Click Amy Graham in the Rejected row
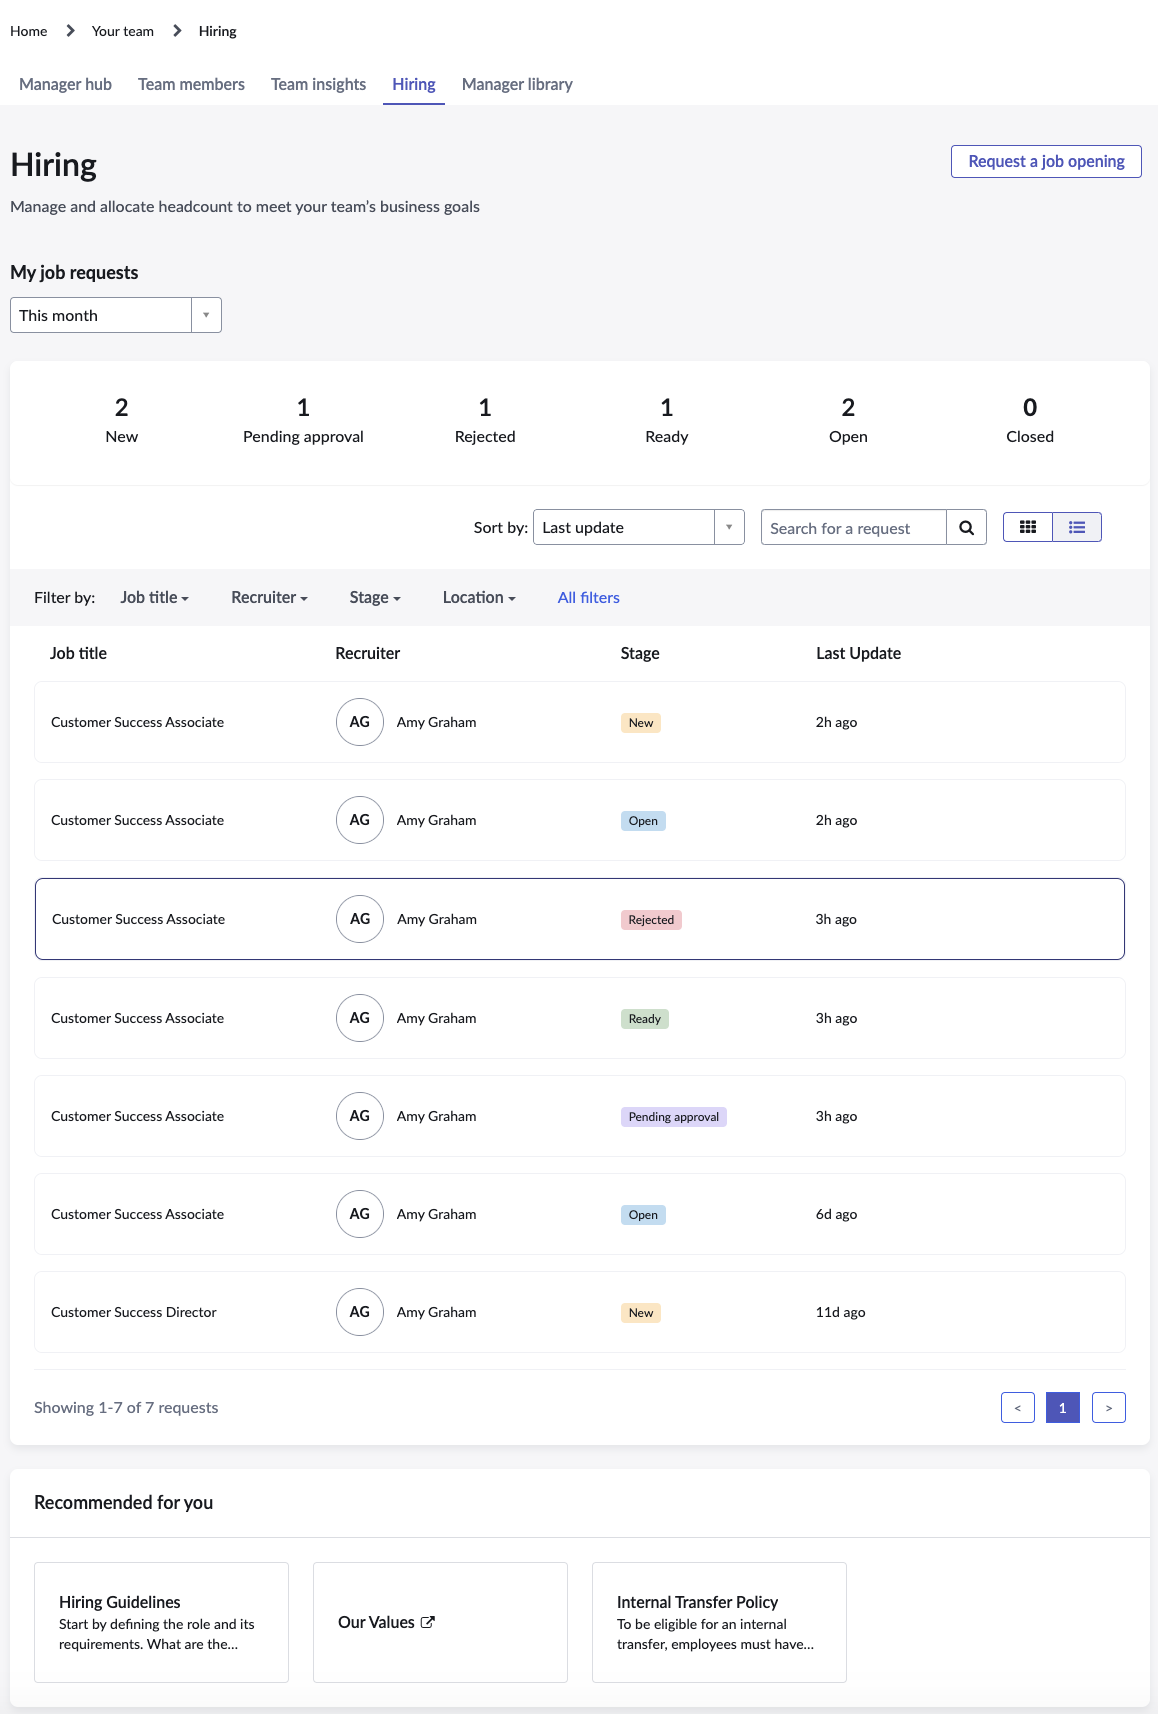This screenshot has width=1158, height=1714. tap(437, 919)
